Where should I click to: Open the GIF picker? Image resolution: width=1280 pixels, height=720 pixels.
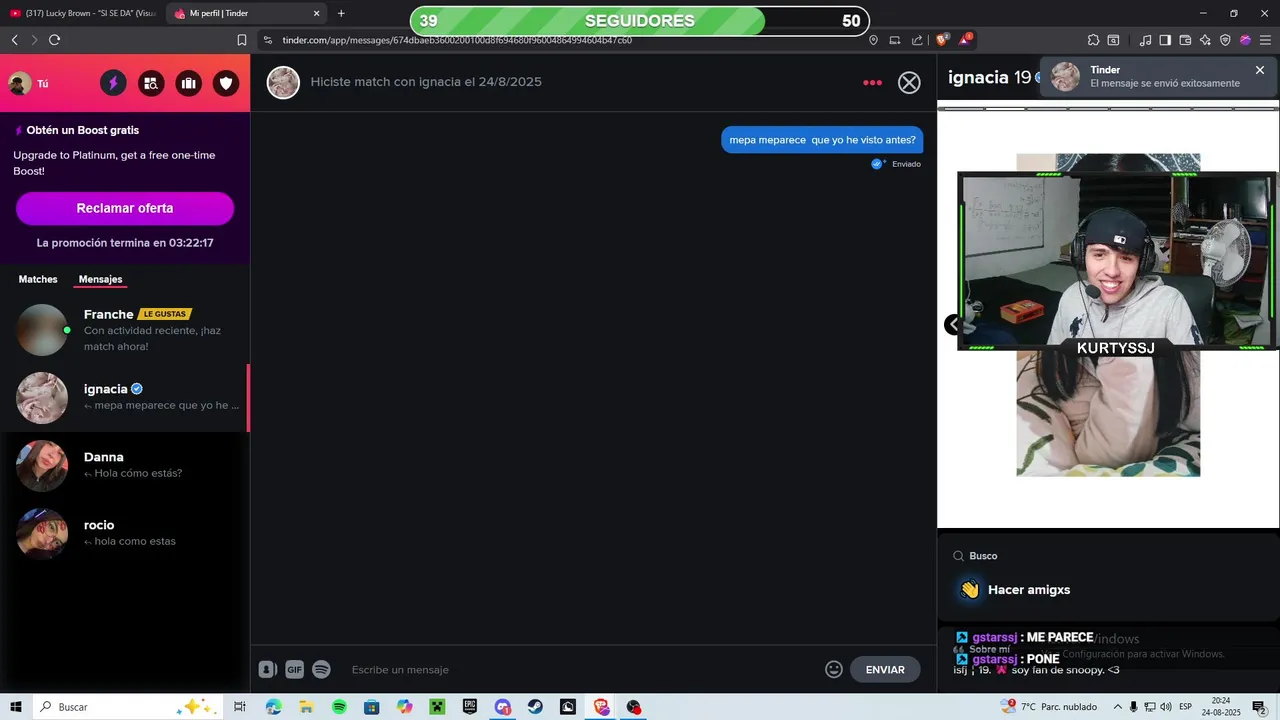point(294,670)
